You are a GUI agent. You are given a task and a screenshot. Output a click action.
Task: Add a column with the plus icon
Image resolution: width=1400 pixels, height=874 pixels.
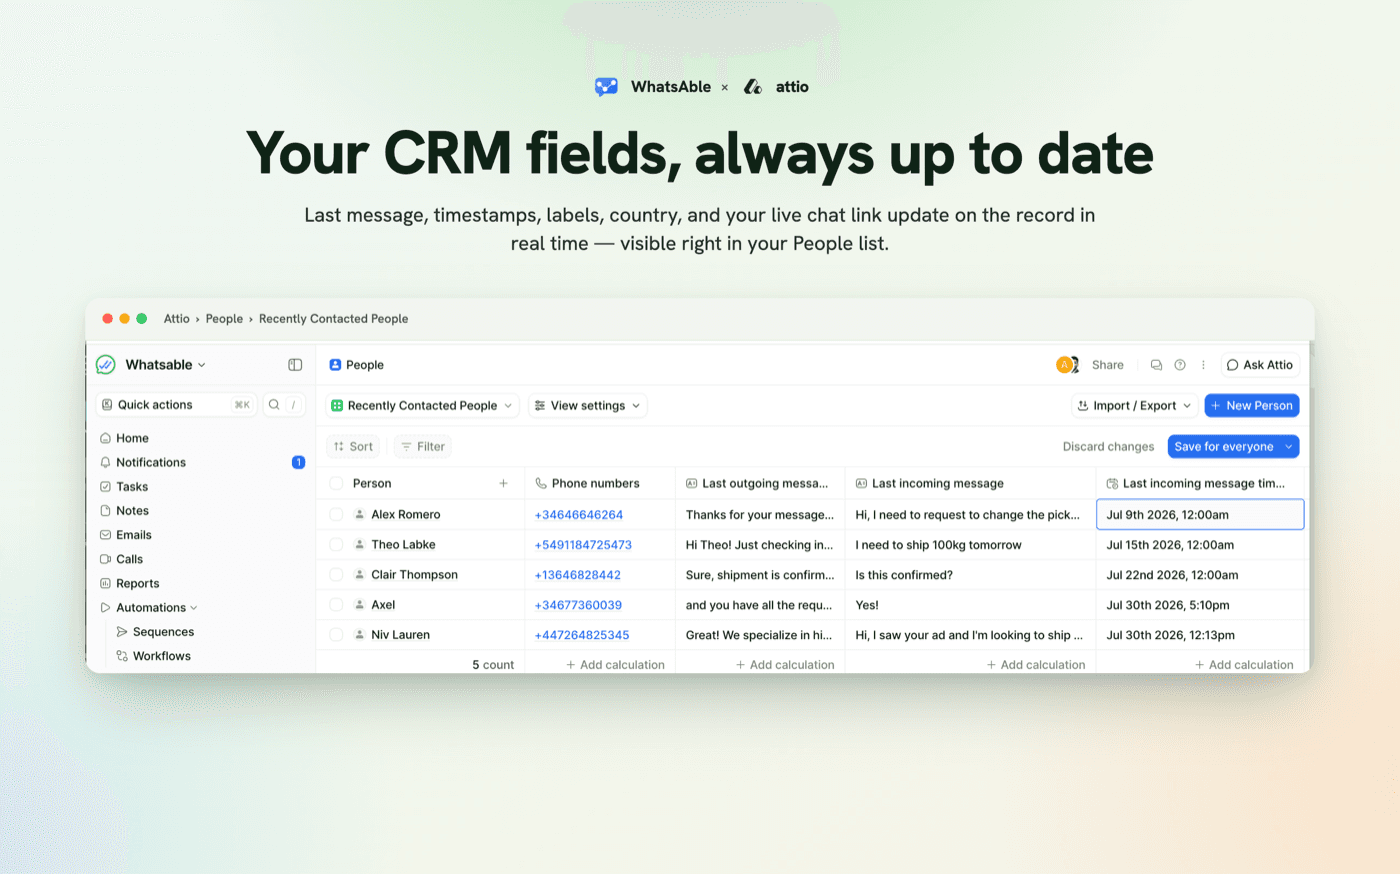coord(503,483)
